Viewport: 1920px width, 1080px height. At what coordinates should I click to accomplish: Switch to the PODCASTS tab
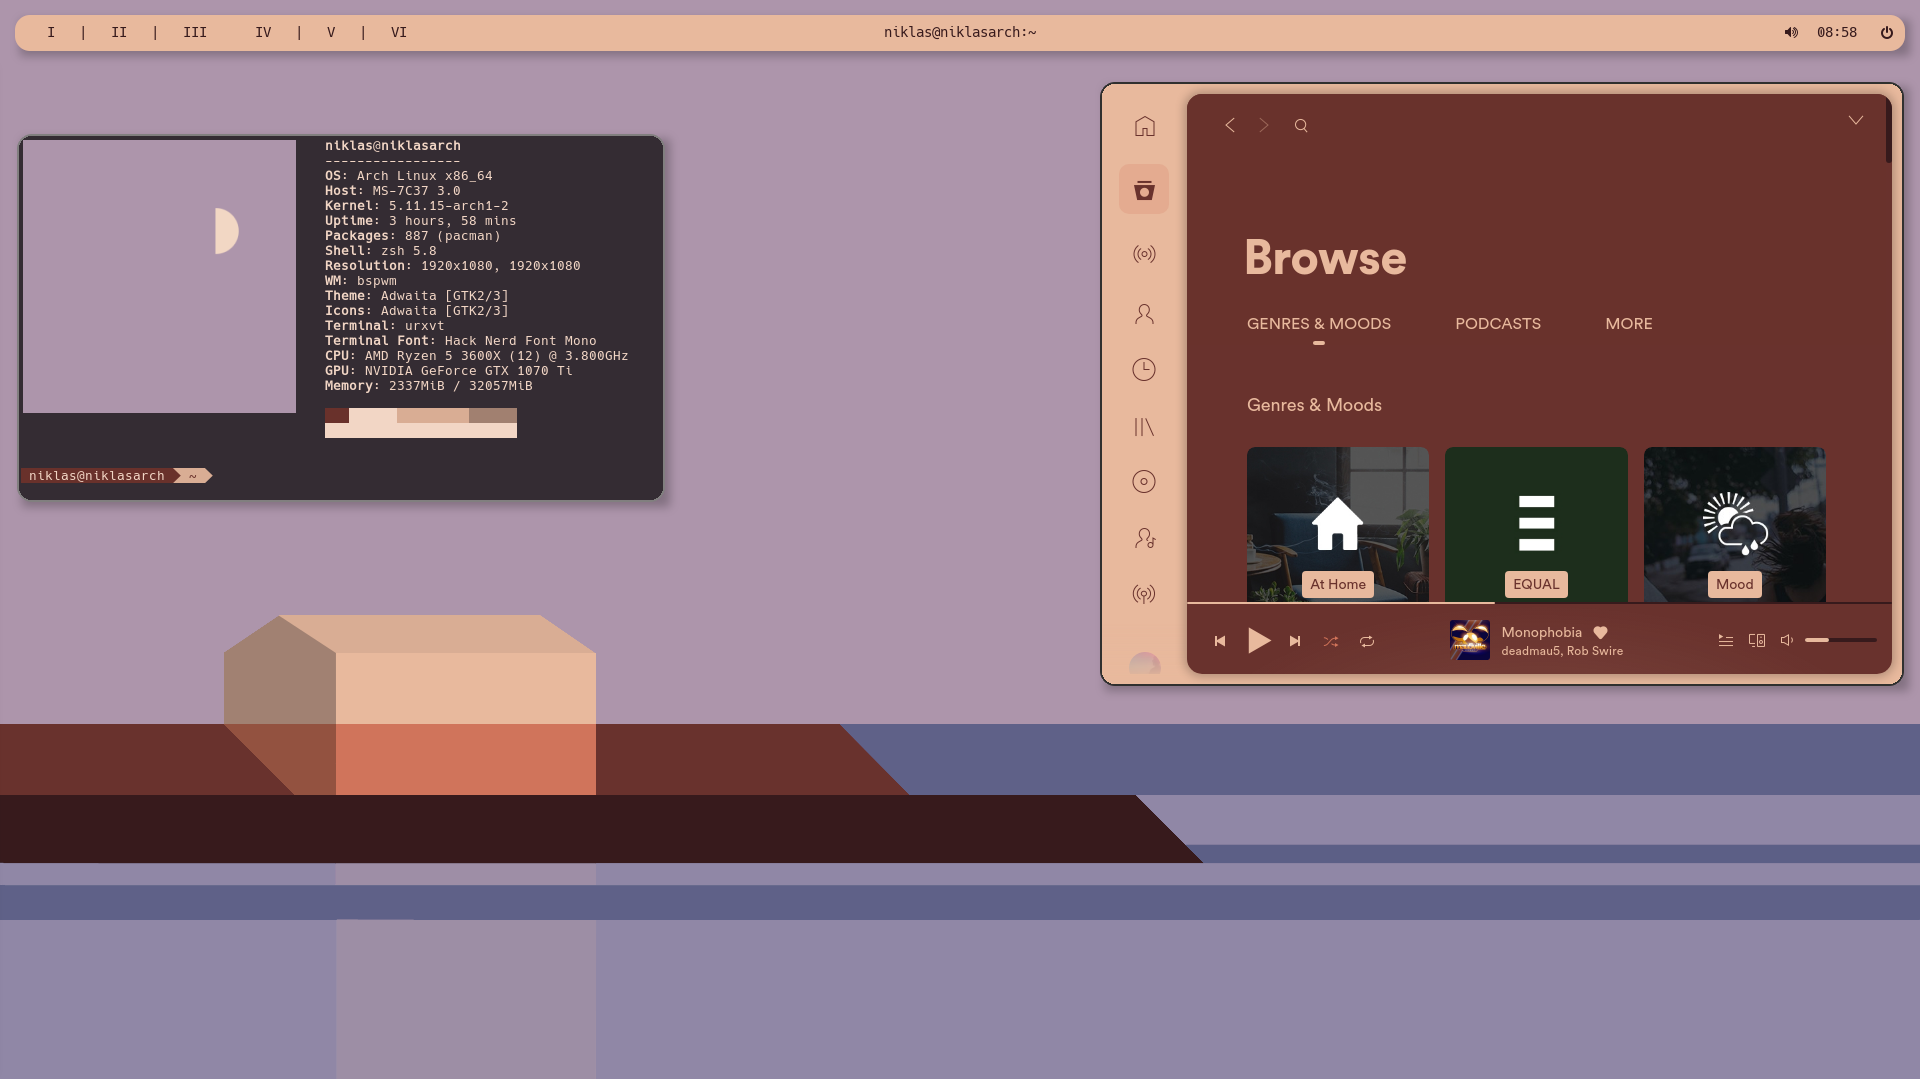1497,324
